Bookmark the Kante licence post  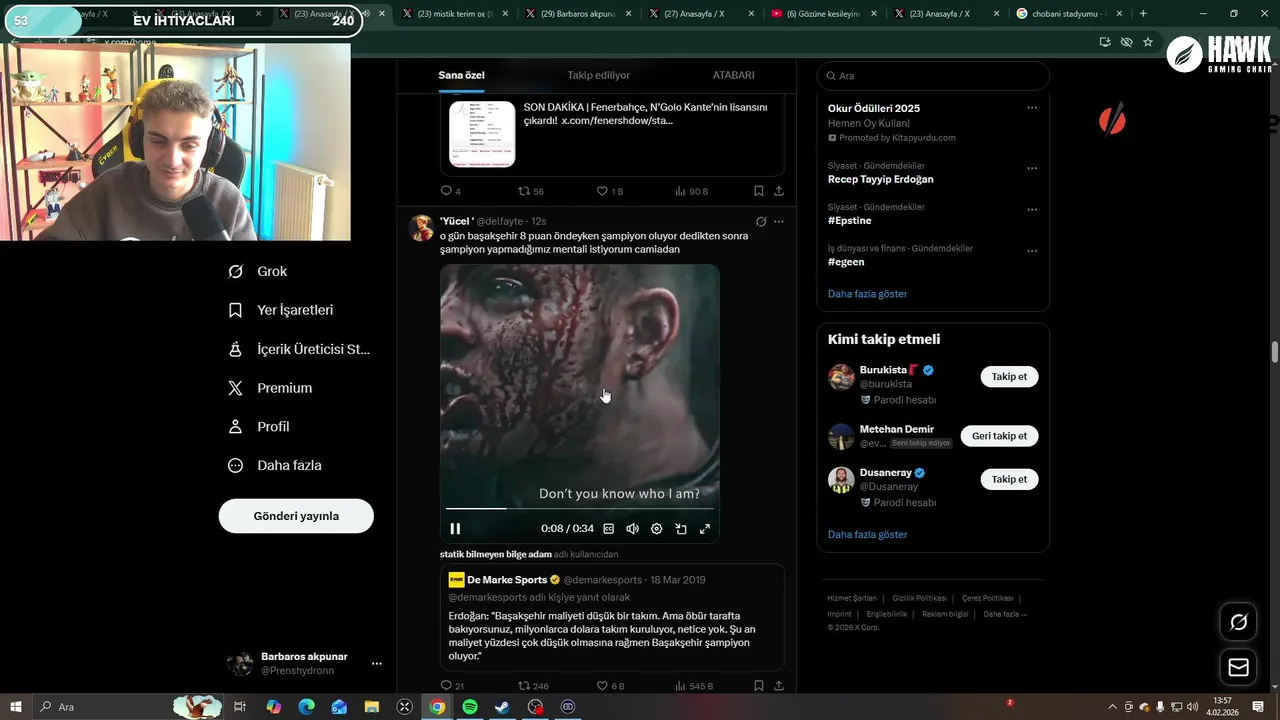pos(759,191)
